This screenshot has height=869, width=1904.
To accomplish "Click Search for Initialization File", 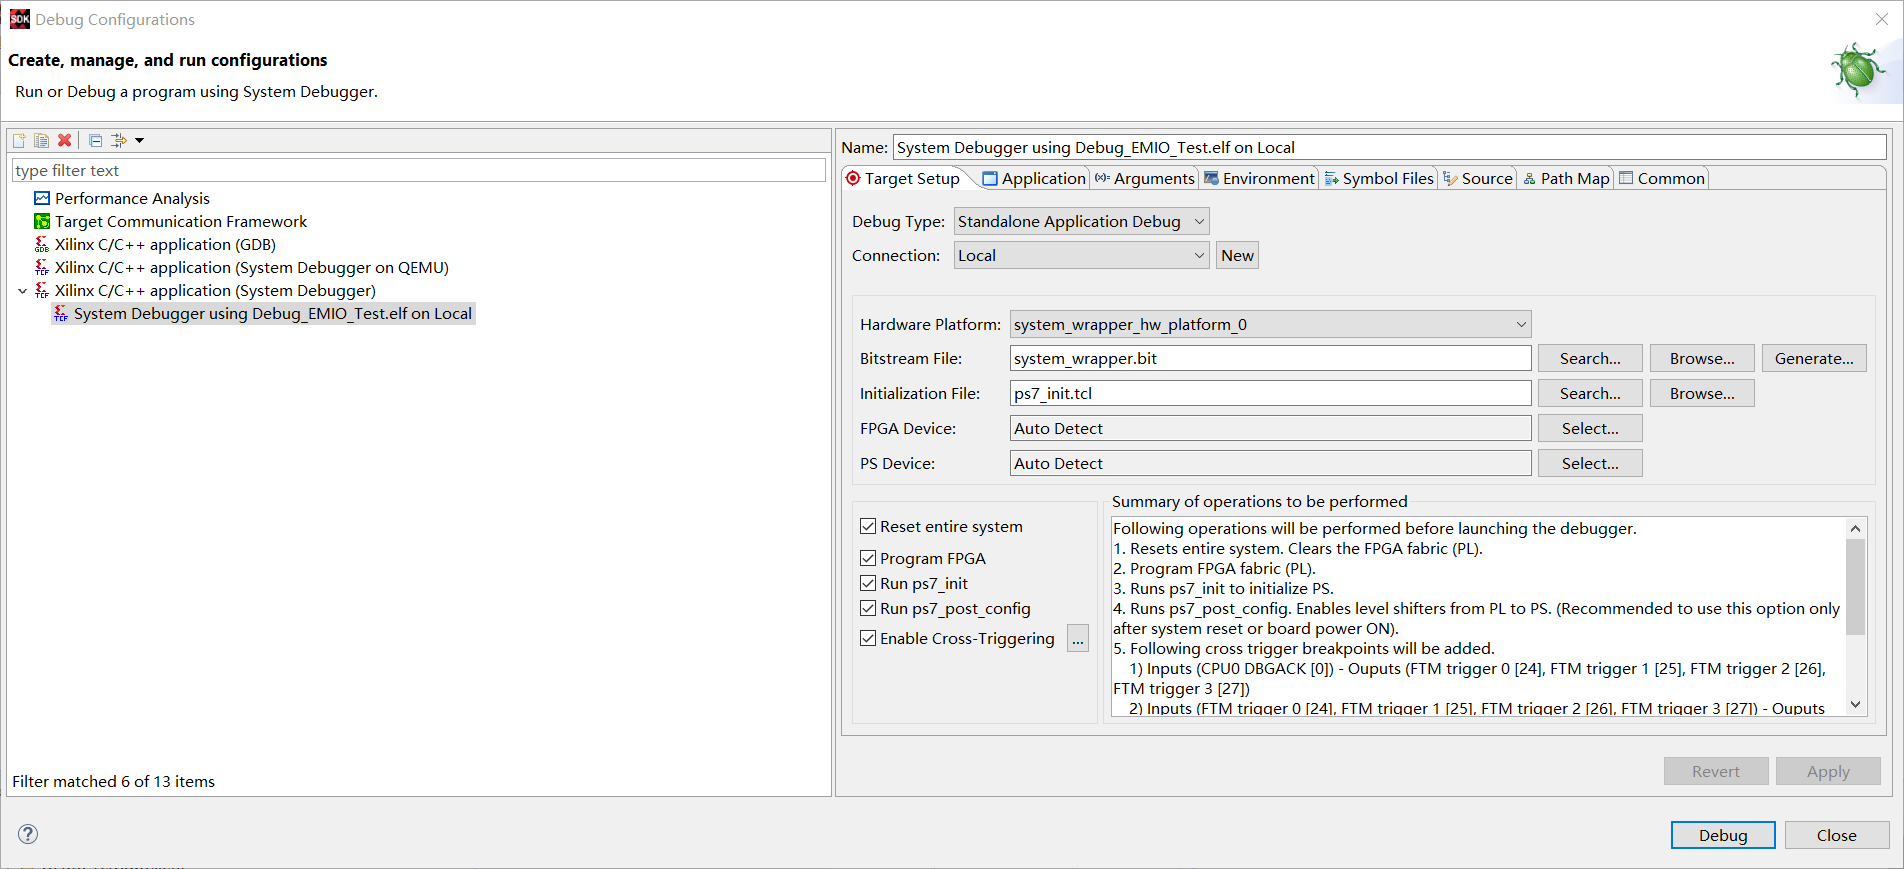I will coord(1590,393).
